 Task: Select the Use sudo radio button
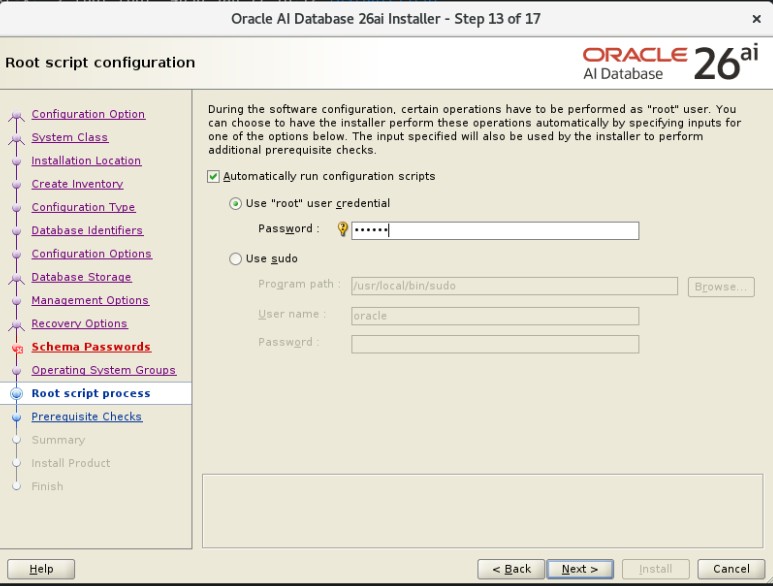tap(236, 259)
